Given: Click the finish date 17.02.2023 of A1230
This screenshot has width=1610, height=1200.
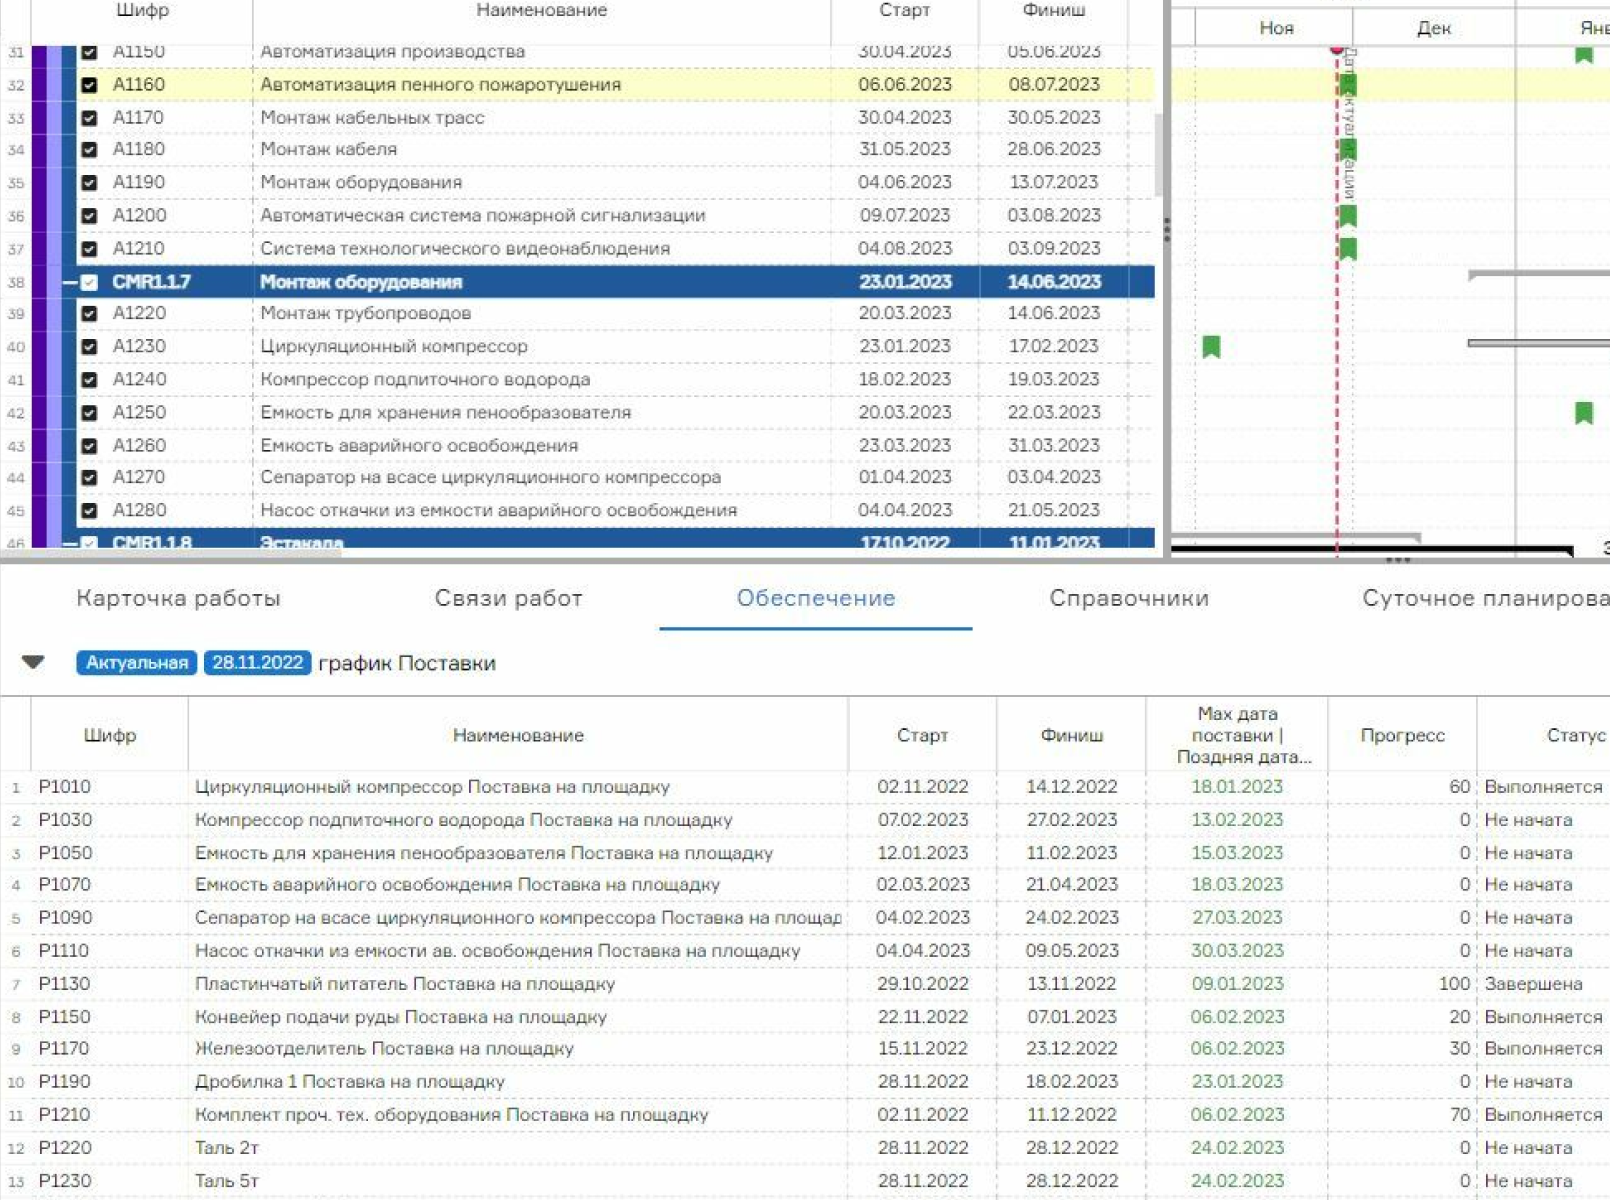Looking at the screenshot, I should tap(1054, 347).
